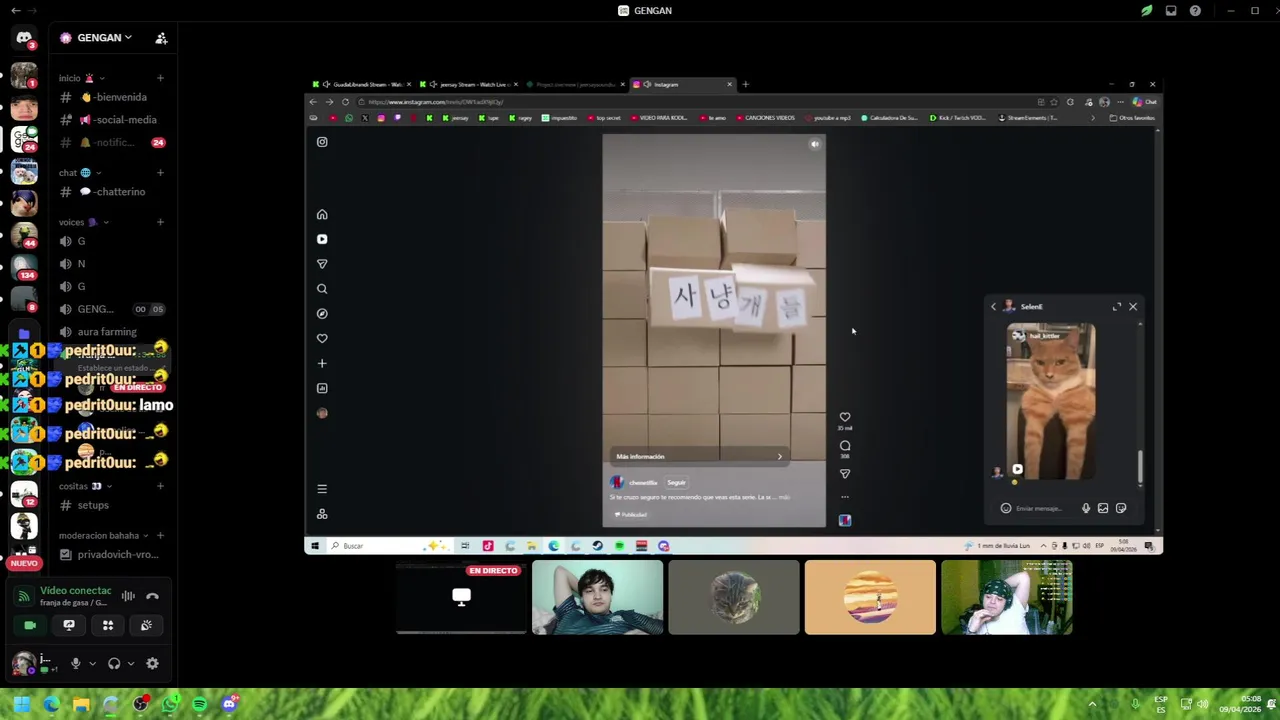The image size is (1280, 720).
Task: Collapse the cositas channel category
Action: (x=85, y=486)
